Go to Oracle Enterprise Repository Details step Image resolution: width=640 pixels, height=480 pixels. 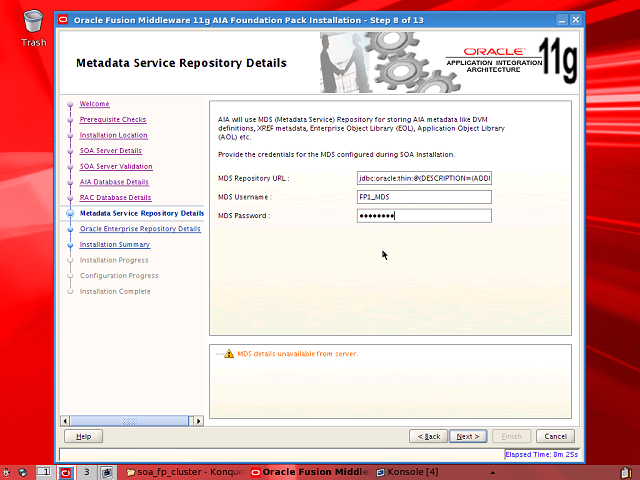point(140,229)
